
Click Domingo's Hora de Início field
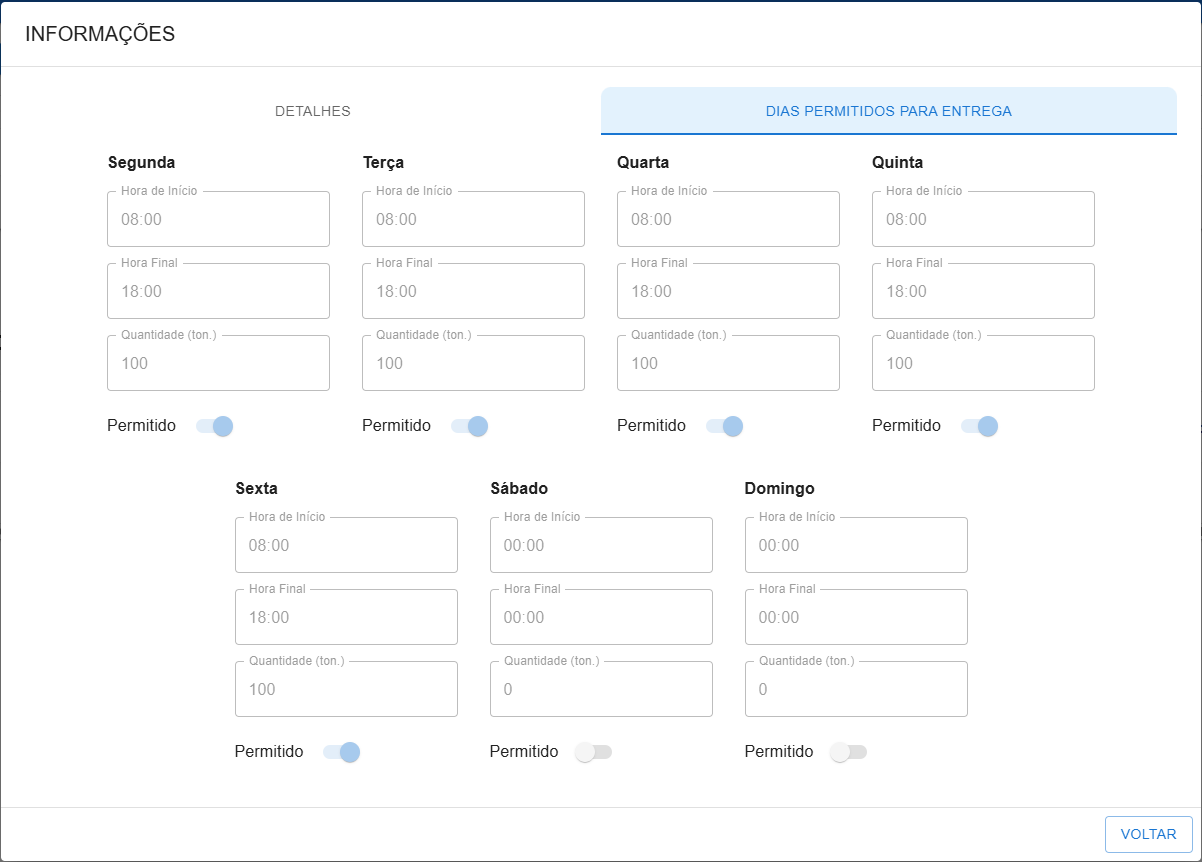tap(856, 545)
